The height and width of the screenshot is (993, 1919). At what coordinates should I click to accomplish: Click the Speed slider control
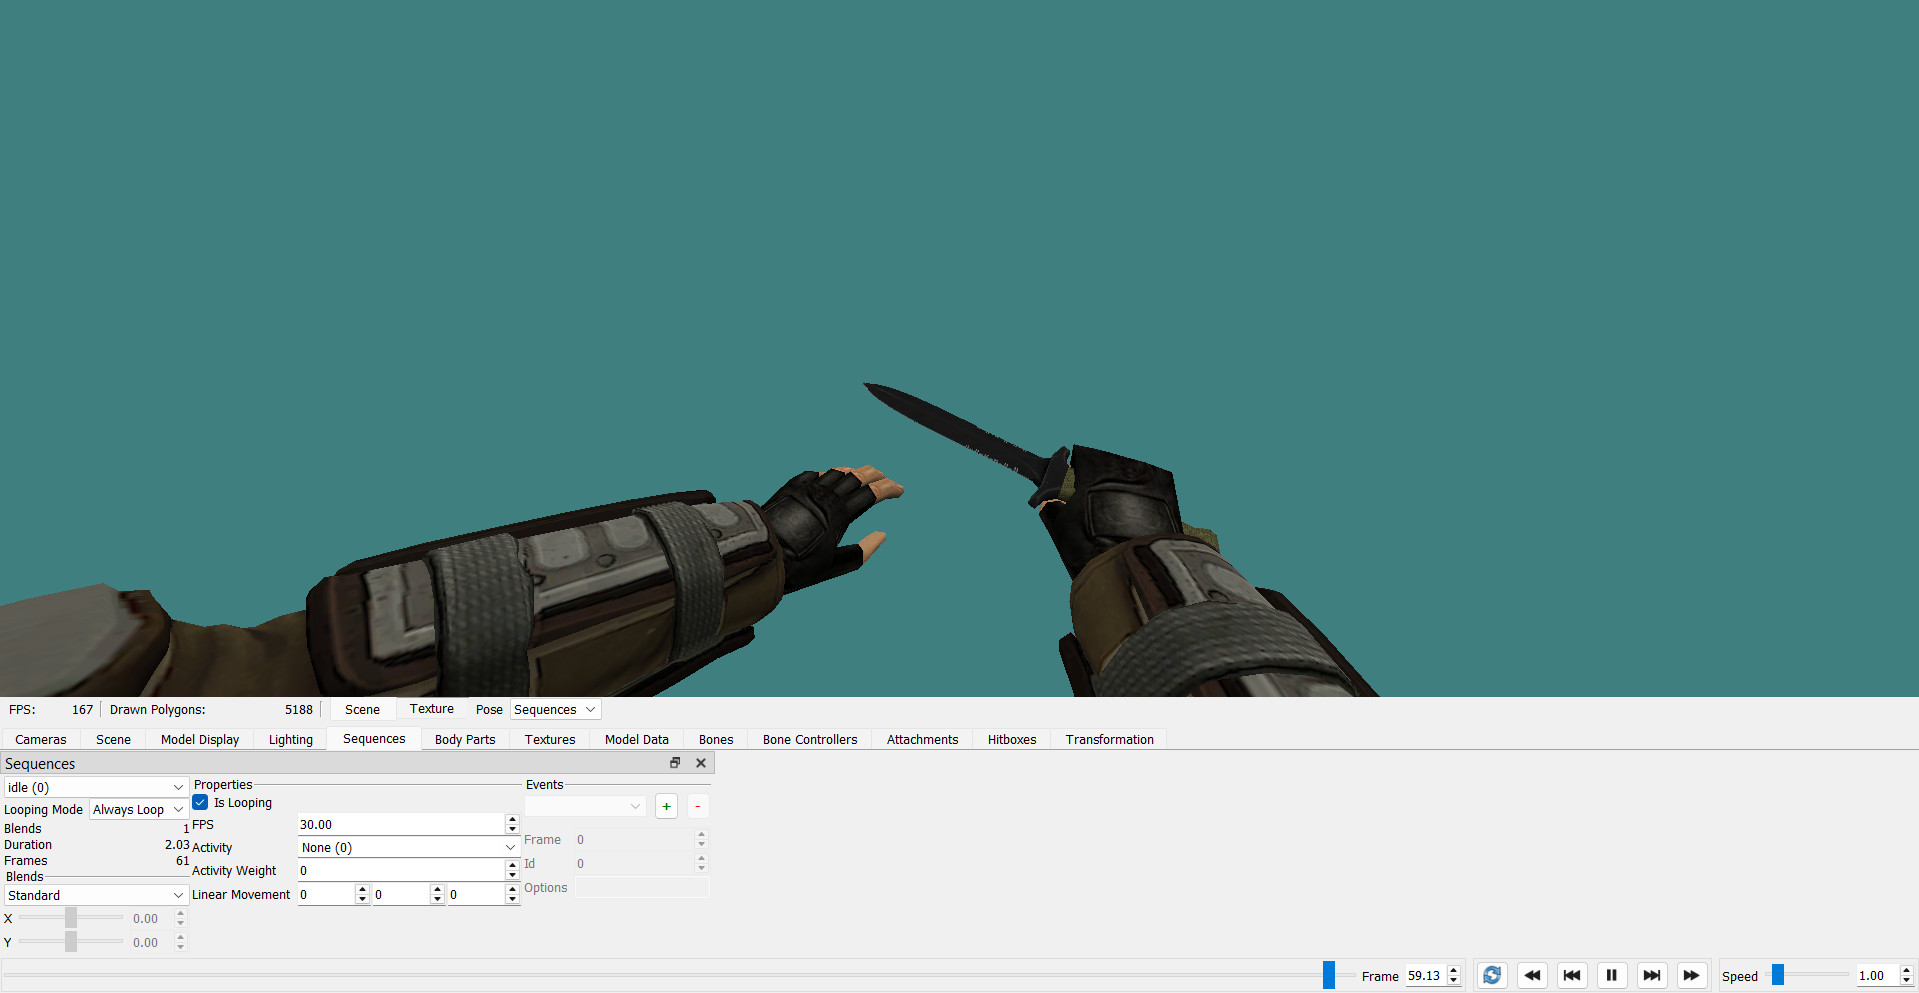point(1777,975)
